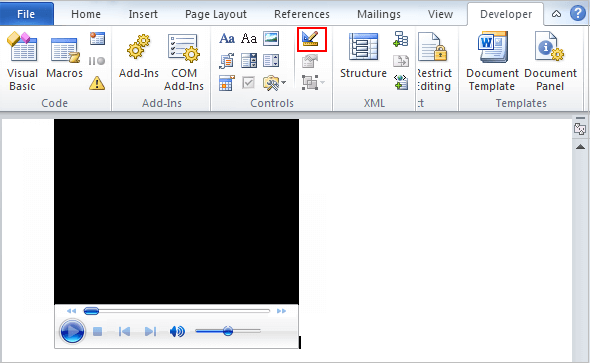The height and width of the screenshot is (363, 590).
Task: Adjust the volume slider
Action: 228,331
